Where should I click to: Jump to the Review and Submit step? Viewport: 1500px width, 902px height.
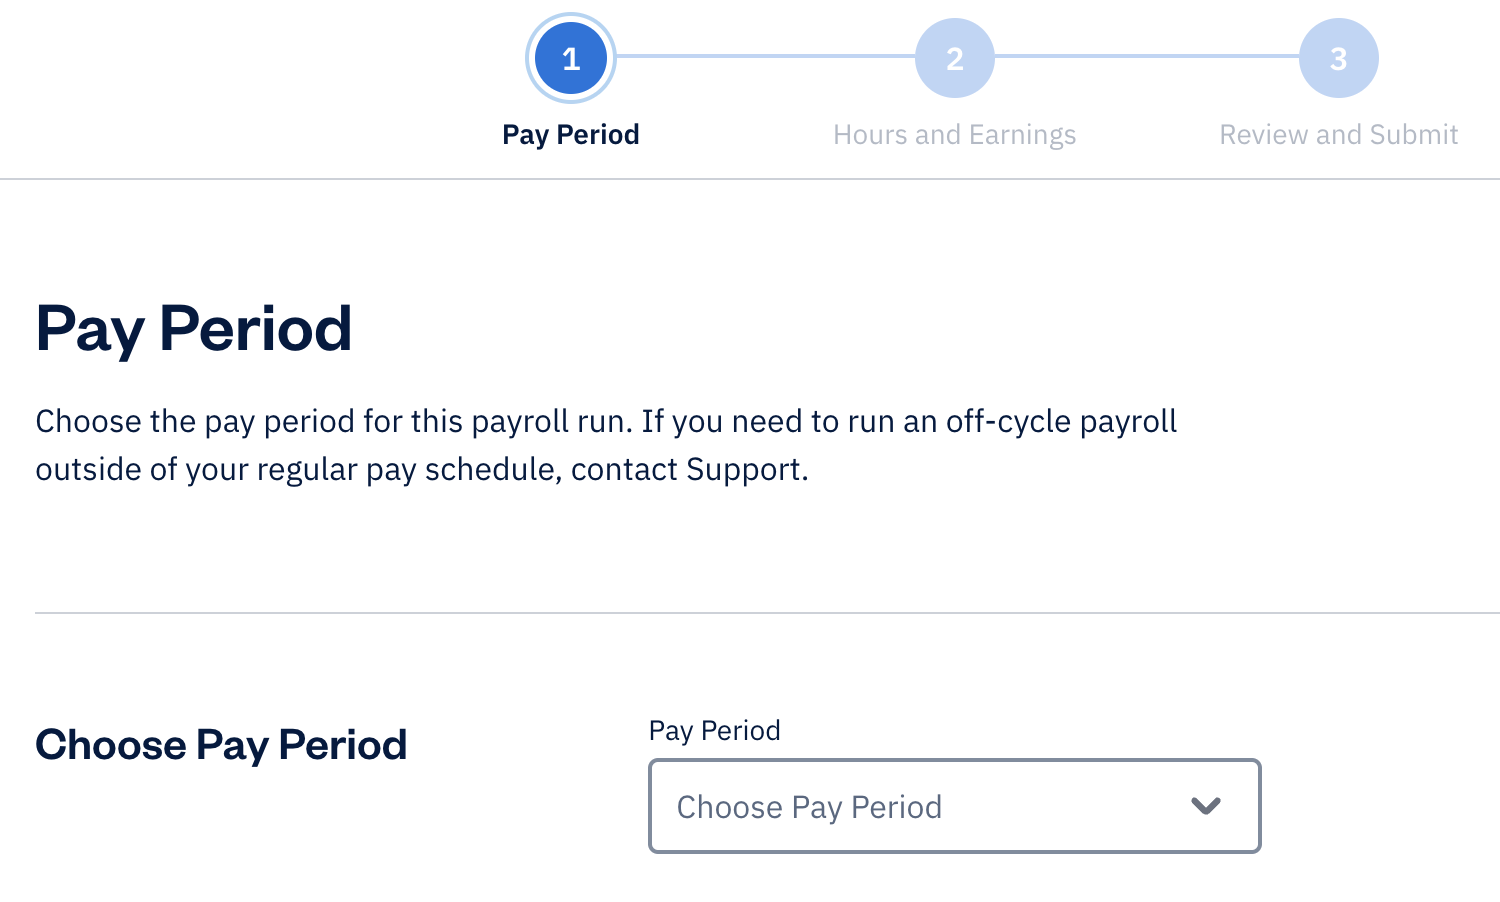[1338, 135]
